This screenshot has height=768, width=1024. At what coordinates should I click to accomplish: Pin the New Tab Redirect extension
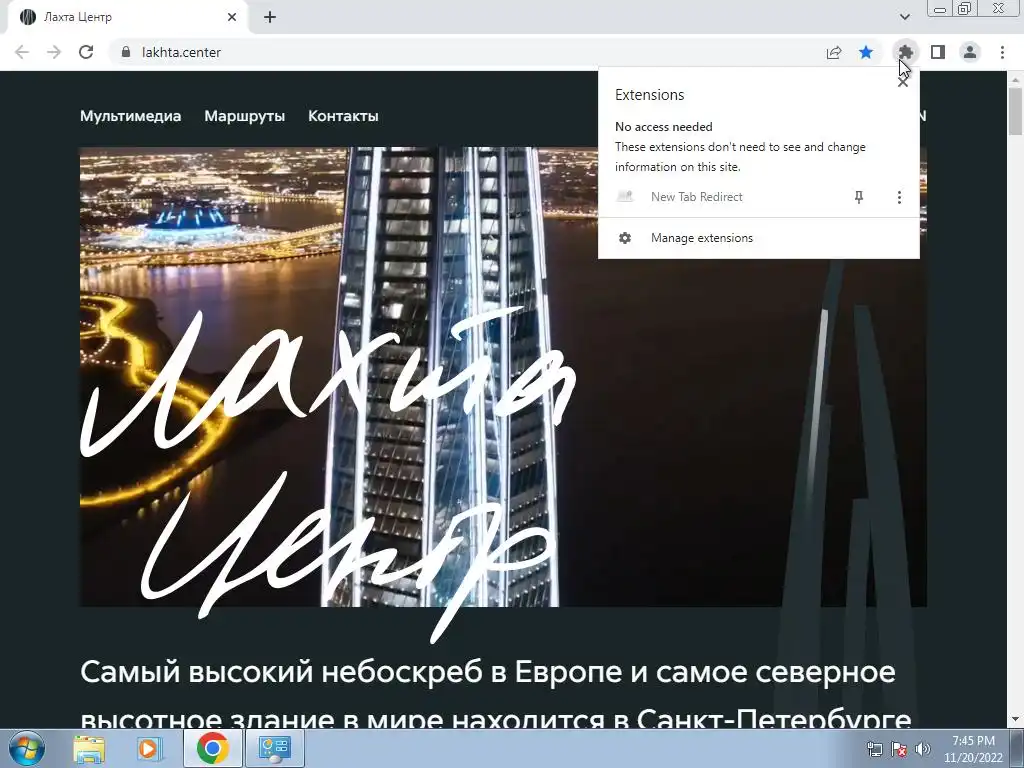click(859, 197)
